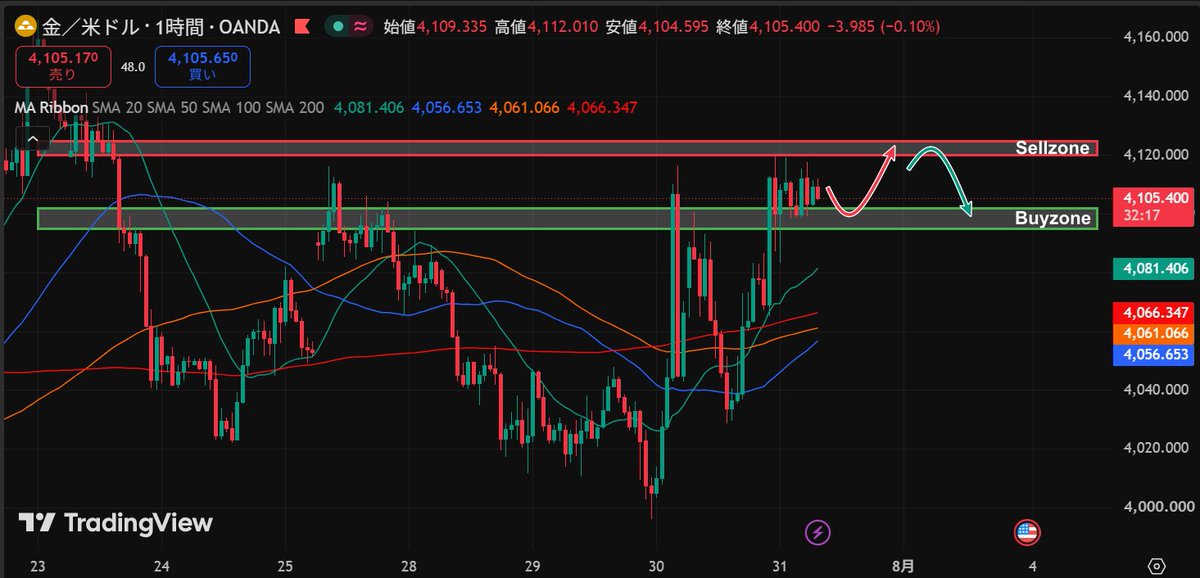Click blue 4,056.653 price axis label
The image size is (1200, 578).
pyautogui.click(x=1155, y=354)
